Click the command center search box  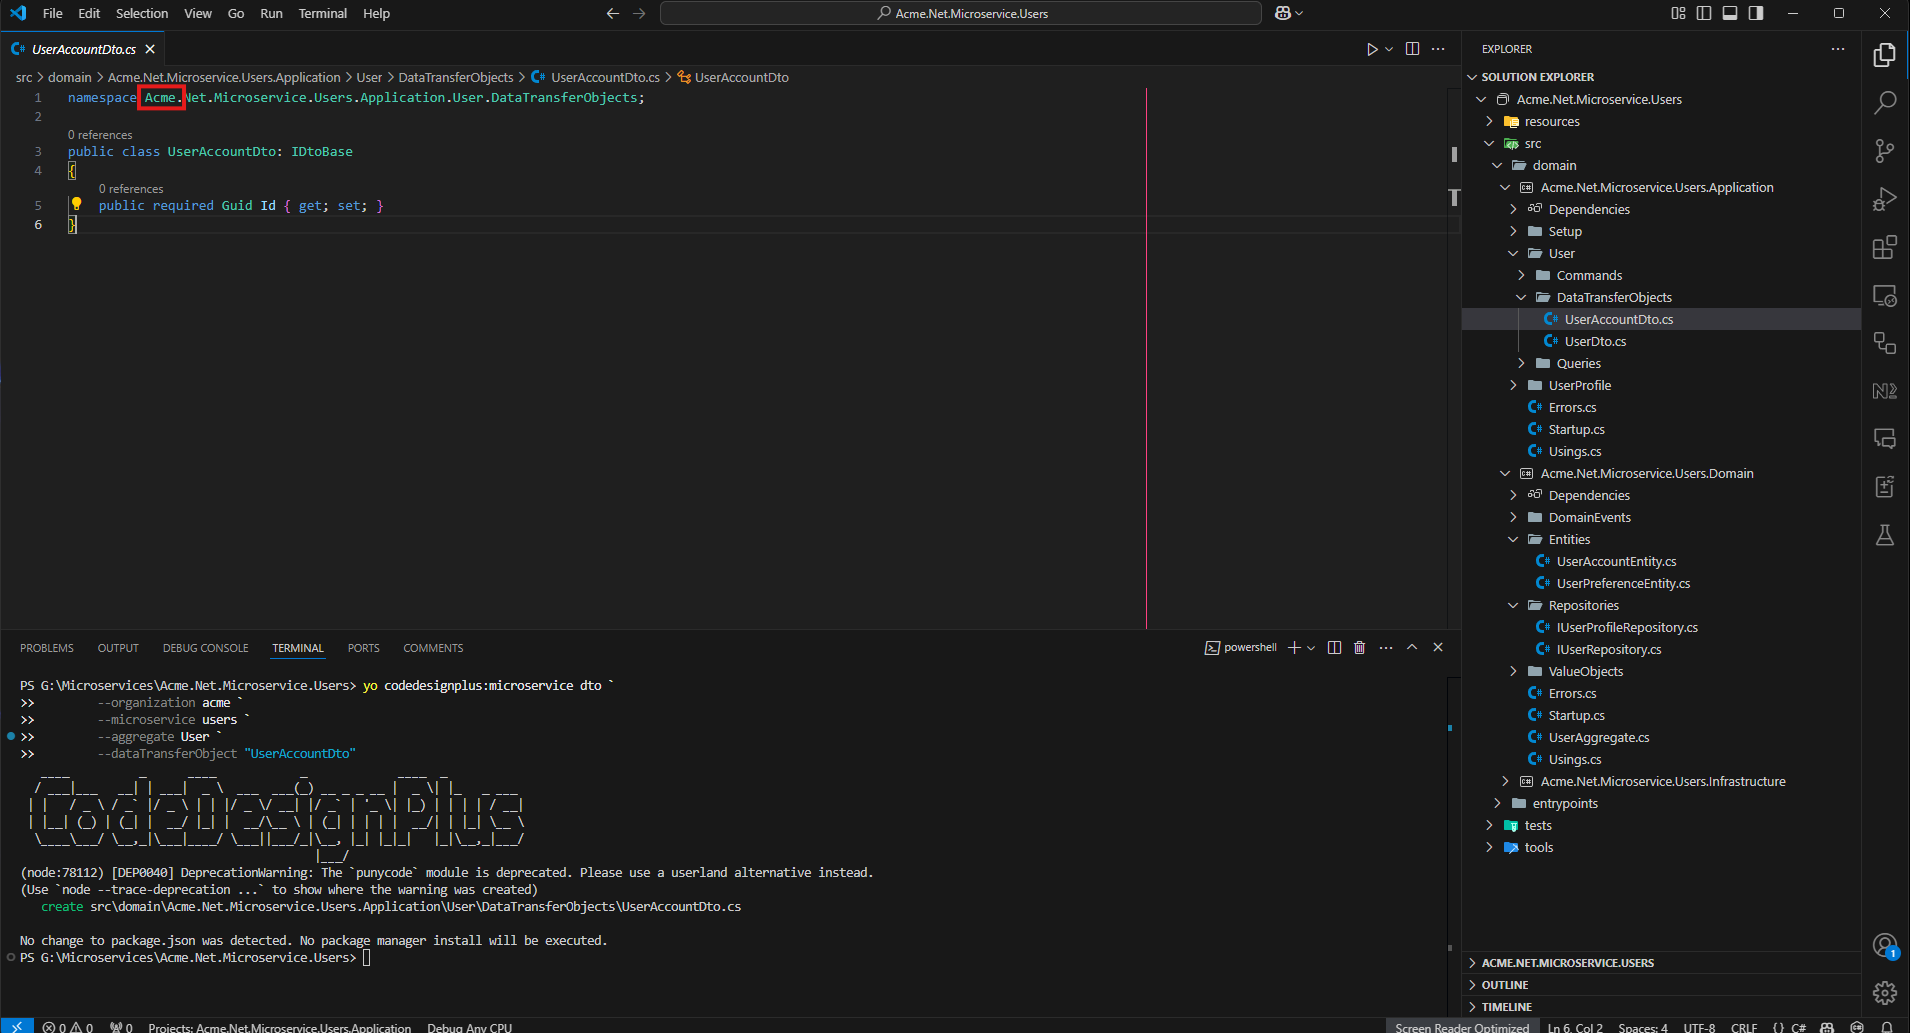tap(961, 13)
